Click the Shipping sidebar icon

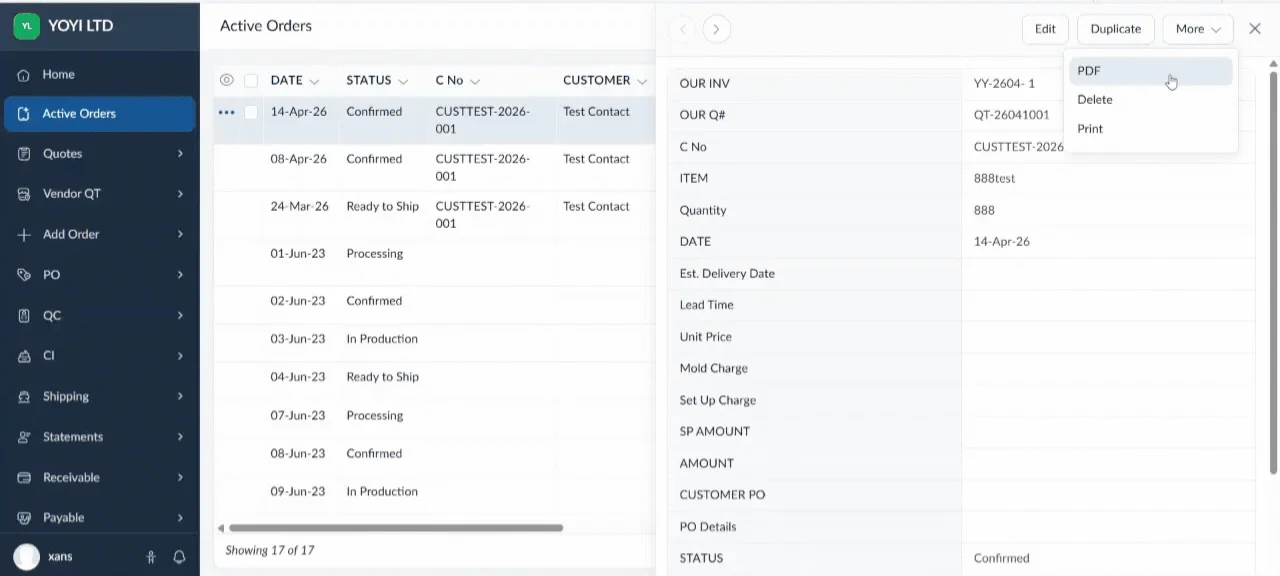24,397
